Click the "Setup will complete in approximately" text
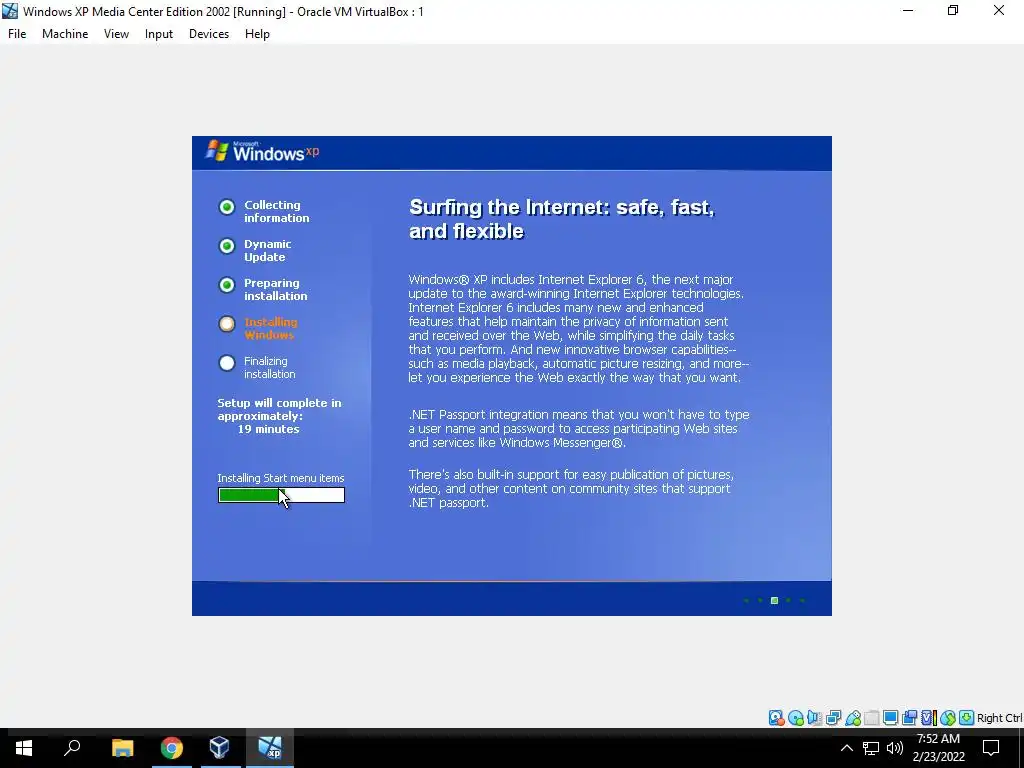The image size is (1024, 768). point(280,409)
